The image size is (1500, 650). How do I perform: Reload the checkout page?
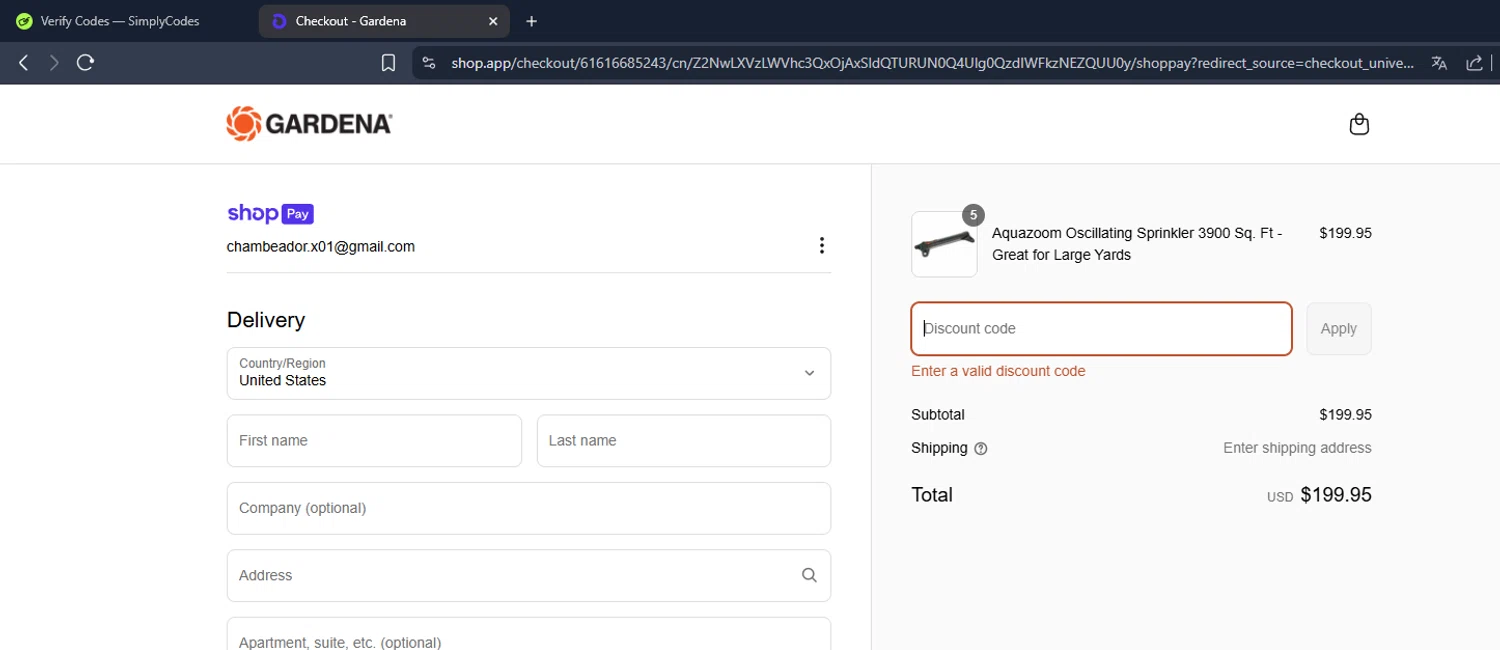(x=86, y=63)
